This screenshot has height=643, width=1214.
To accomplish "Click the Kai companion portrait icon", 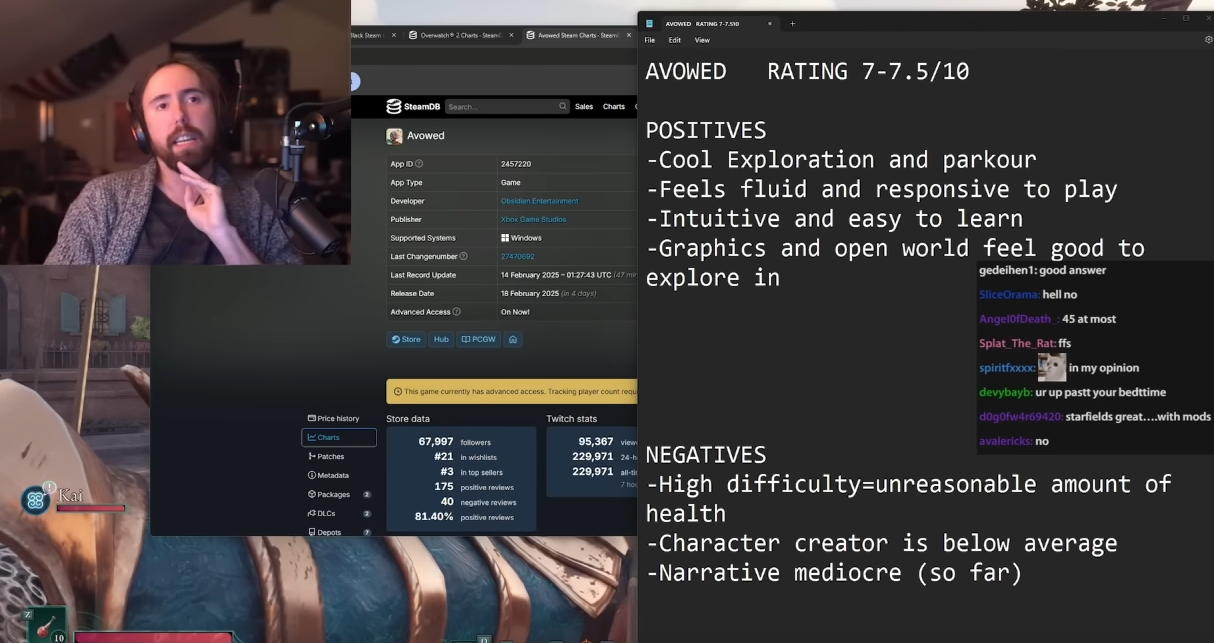I will pyautogui.click(x=35, y=499).
